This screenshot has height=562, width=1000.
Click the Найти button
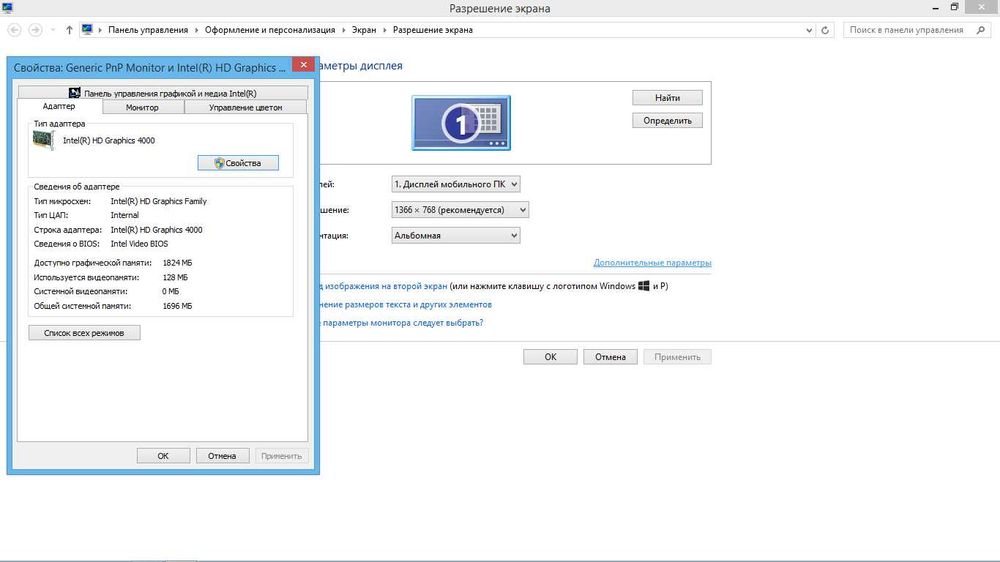click(x=667, y=98)
